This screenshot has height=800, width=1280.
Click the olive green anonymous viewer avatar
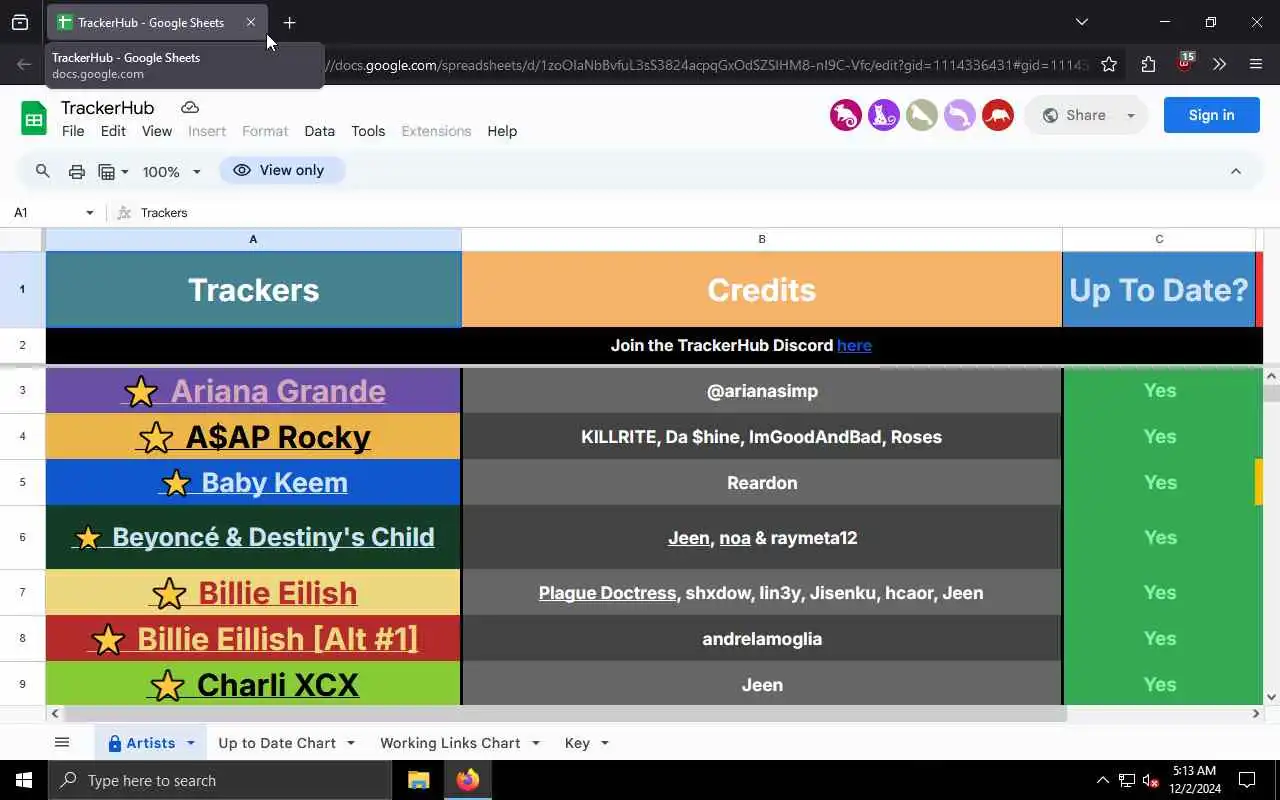tap(922, 115)
